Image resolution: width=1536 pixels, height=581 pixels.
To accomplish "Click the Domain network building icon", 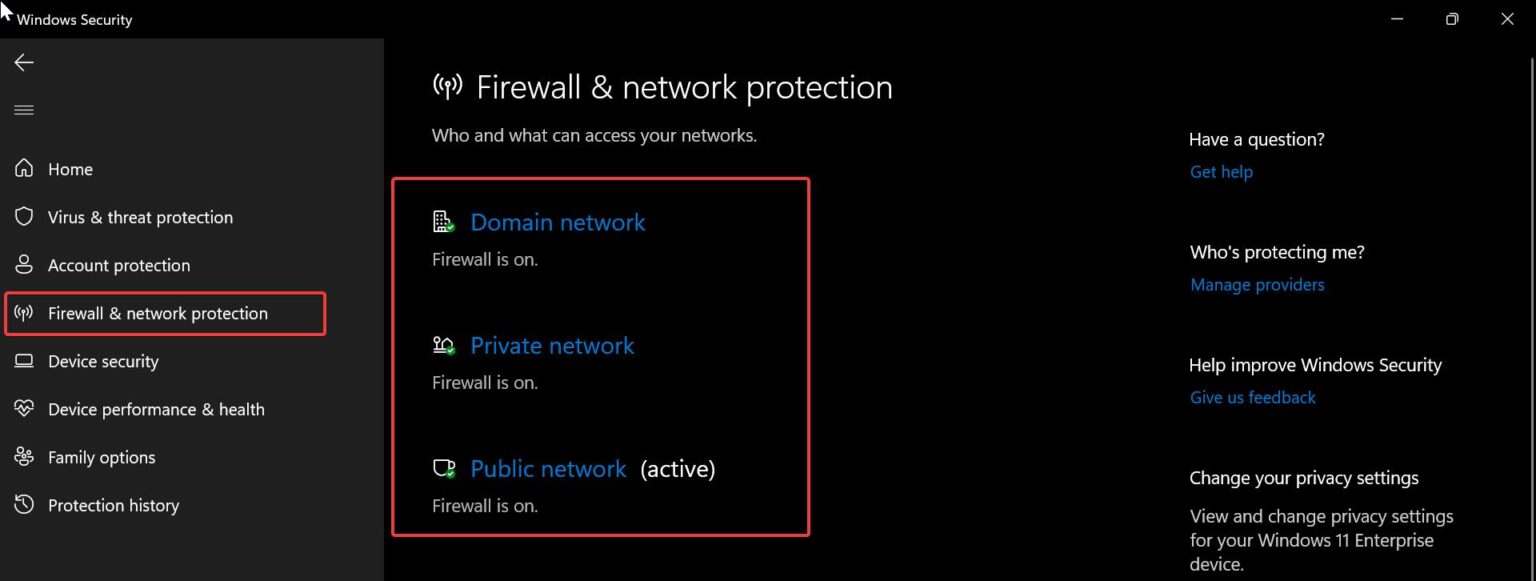I will [443, 222].
